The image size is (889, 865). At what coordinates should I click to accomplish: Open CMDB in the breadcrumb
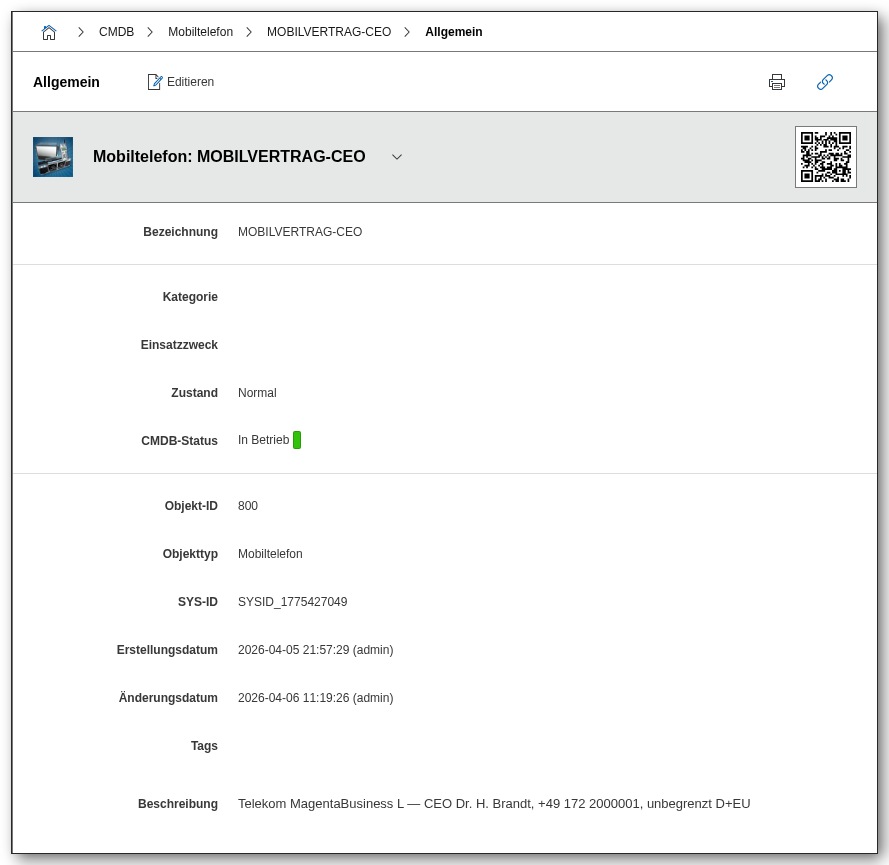116,32
